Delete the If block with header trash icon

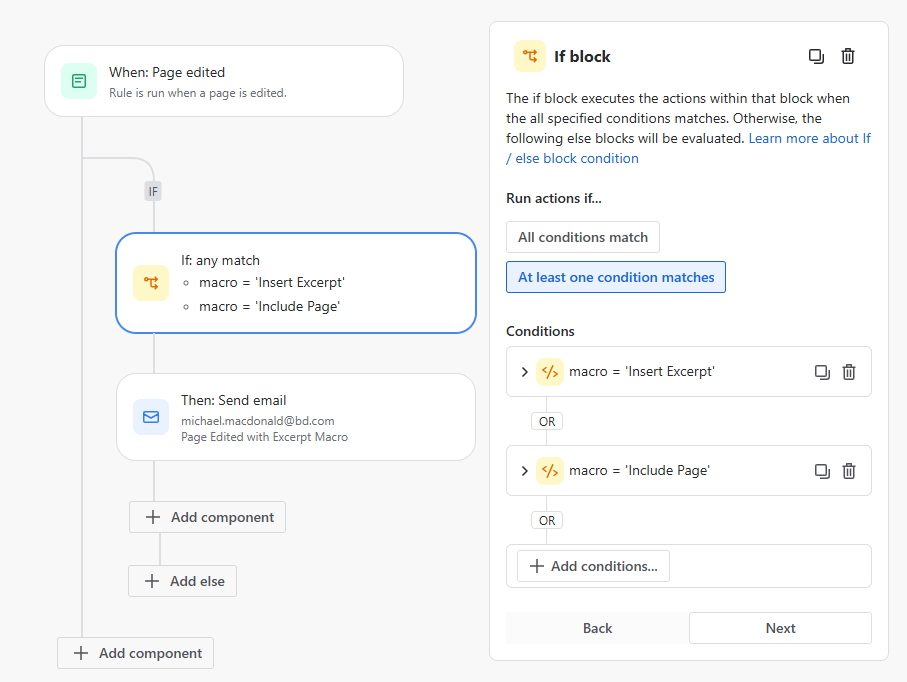848,56
